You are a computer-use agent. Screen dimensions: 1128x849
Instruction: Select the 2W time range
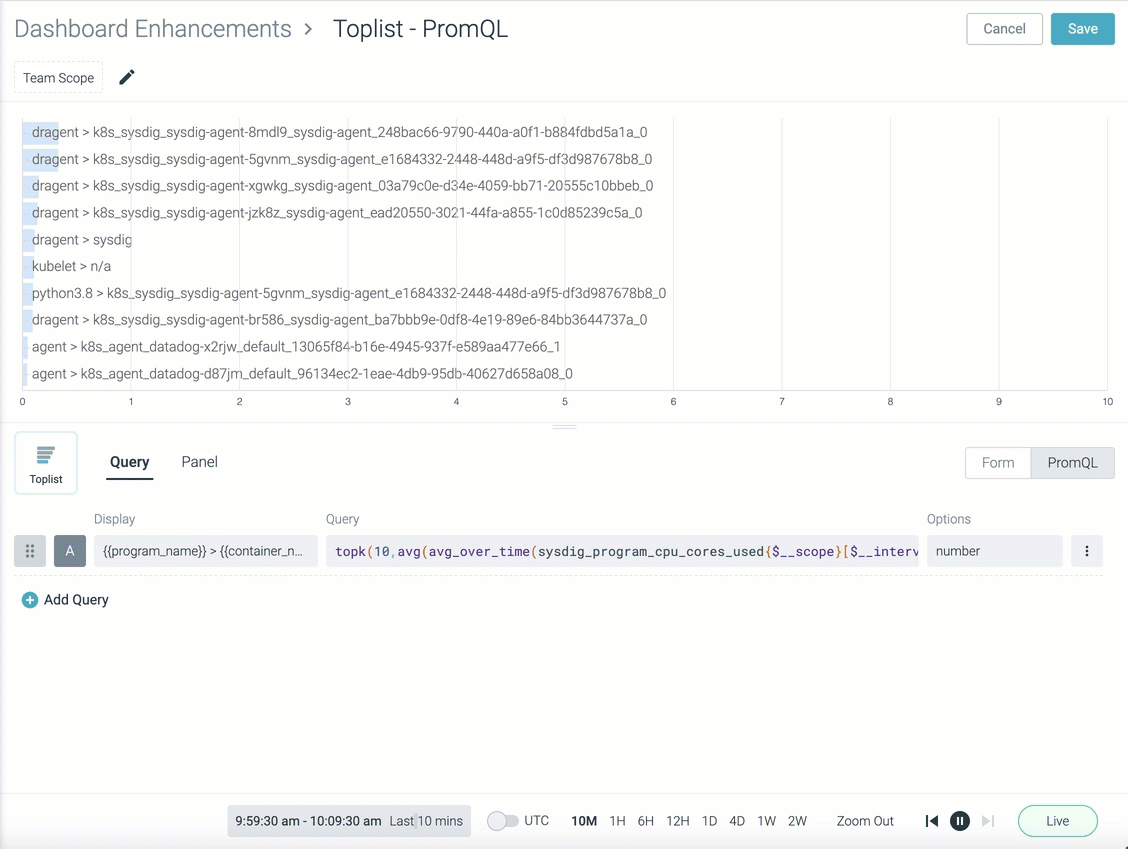click(797, 821)
